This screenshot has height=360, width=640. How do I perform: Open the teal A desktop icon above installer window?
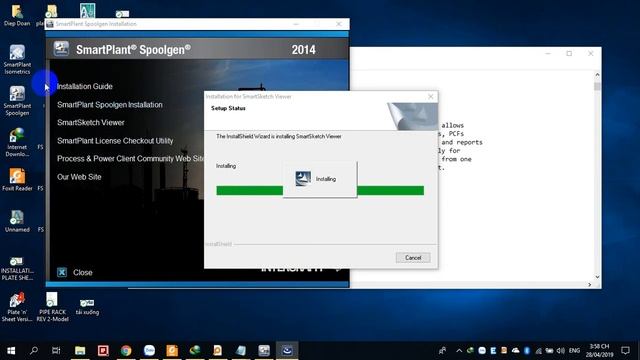[87, 11]
